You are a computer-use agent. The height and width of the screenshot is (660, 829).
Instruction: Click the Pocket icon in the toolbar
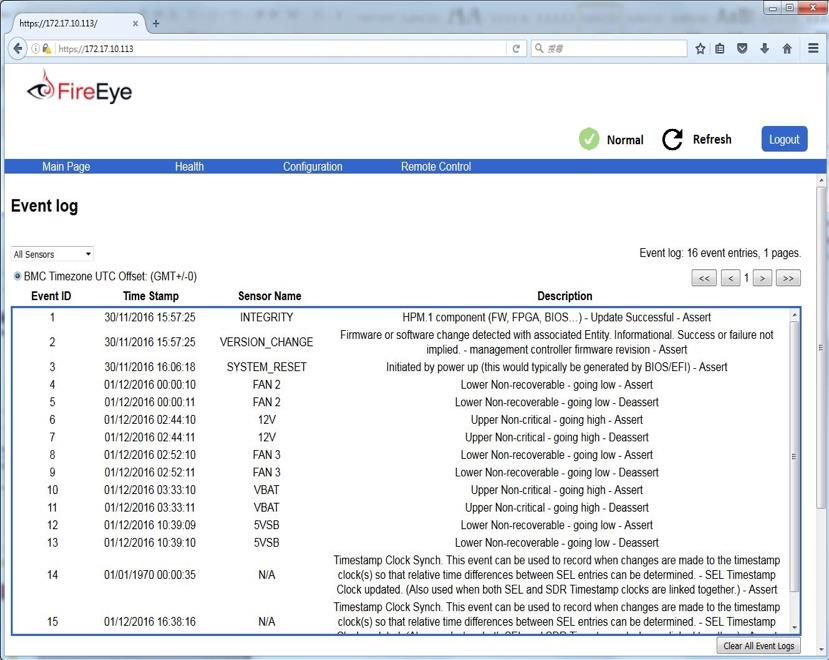(742, 49)
